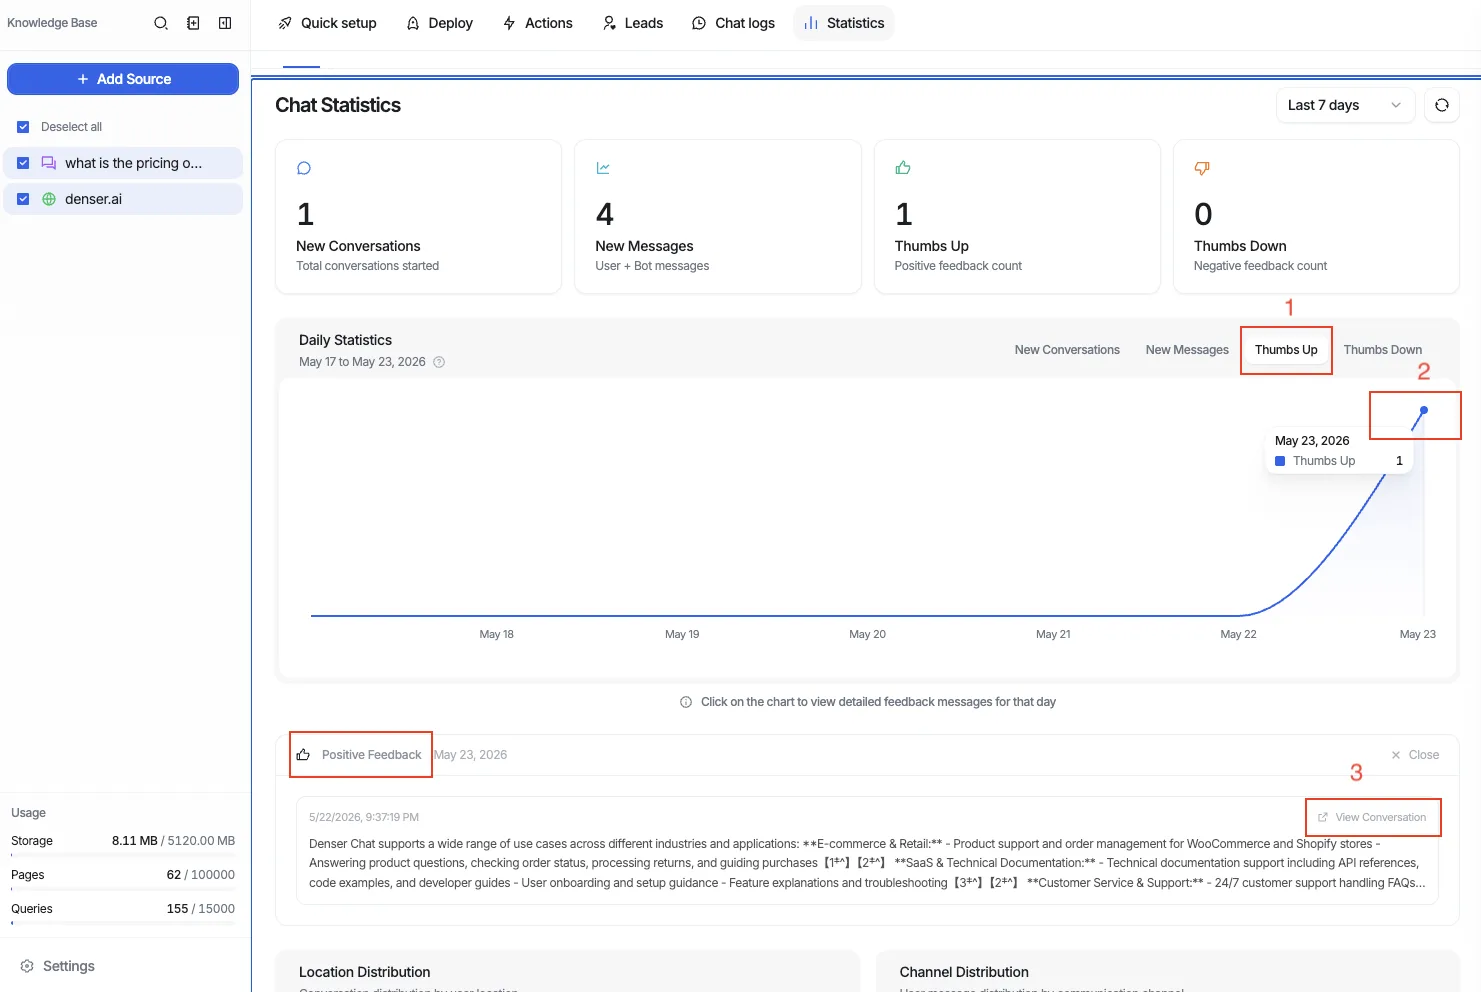The width and height of the screenshot is (1481, 992).
Task: Open the Last 7 days dropdown
Action: (x=1345, y=105)
